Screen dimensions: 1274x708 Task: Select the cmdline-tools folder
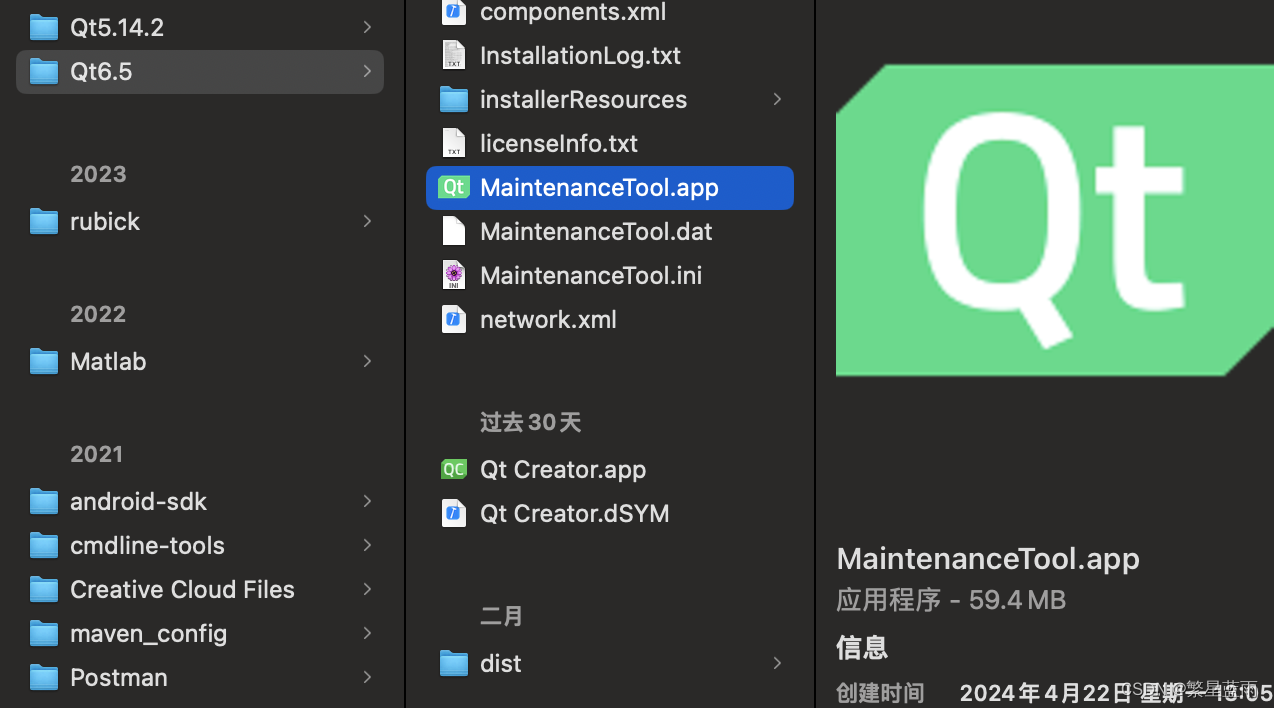pyautogui.click(x=44, y=545)
